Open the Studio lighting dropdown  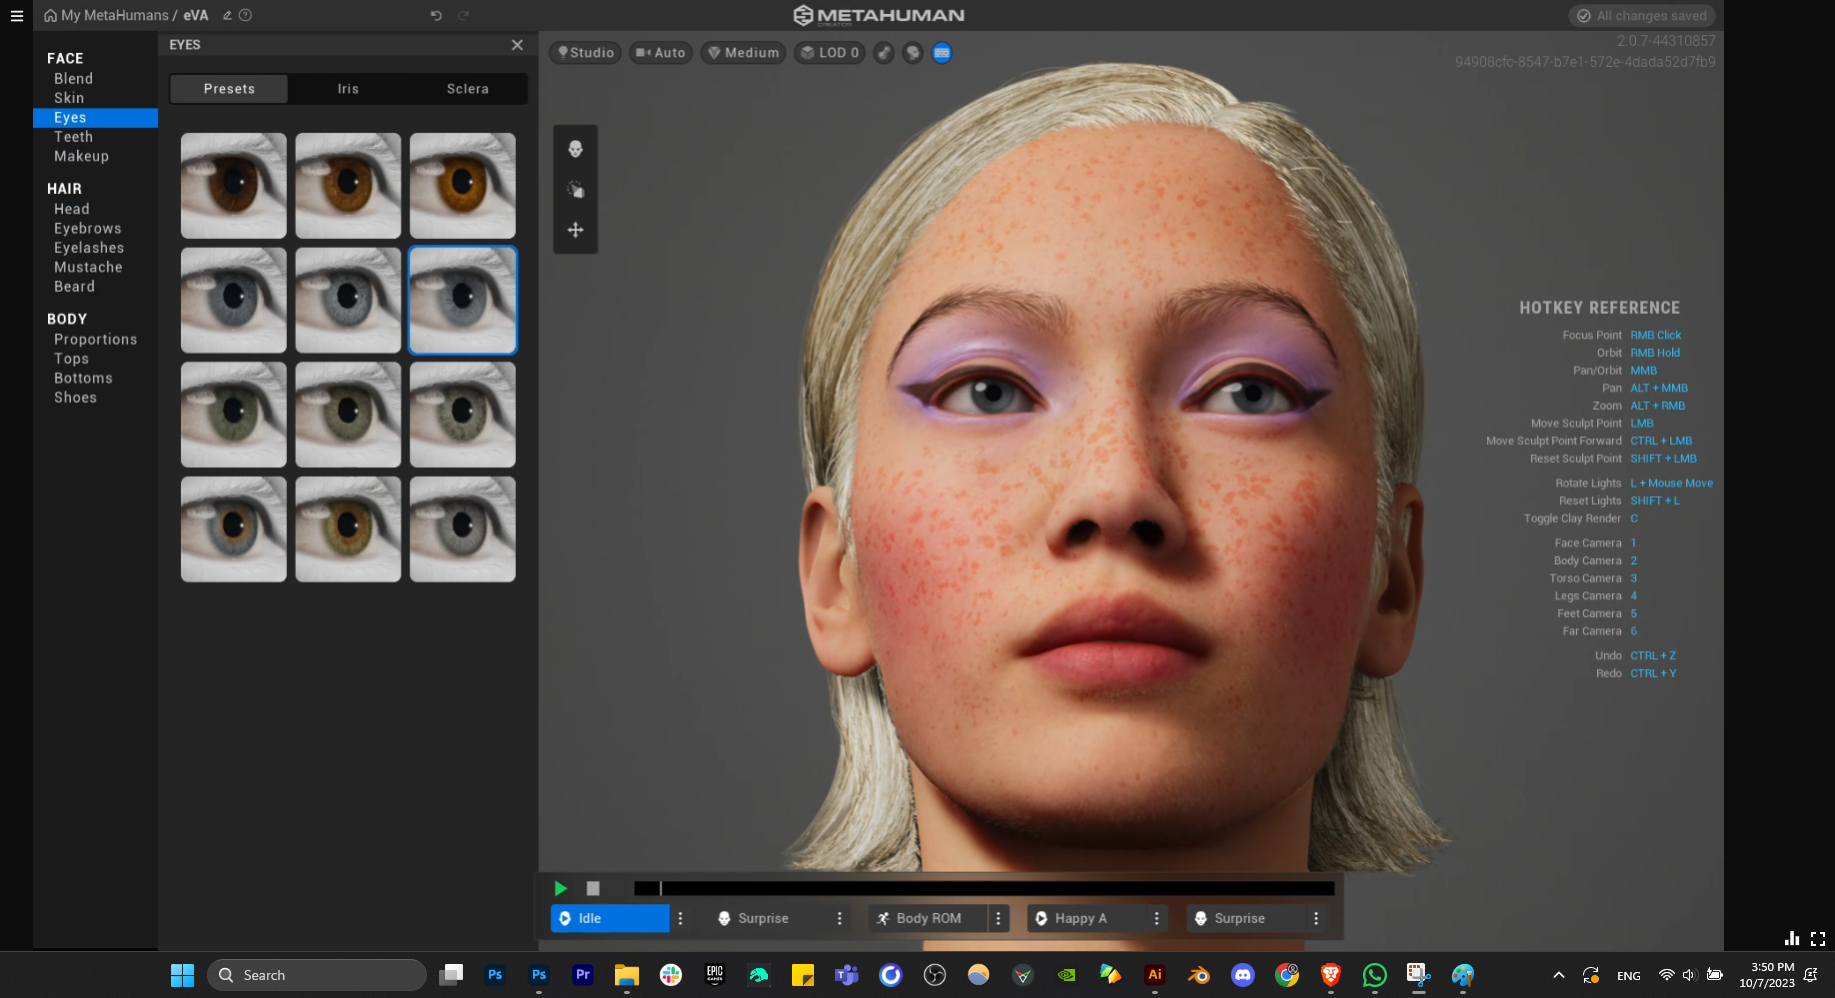coord(586,53)
